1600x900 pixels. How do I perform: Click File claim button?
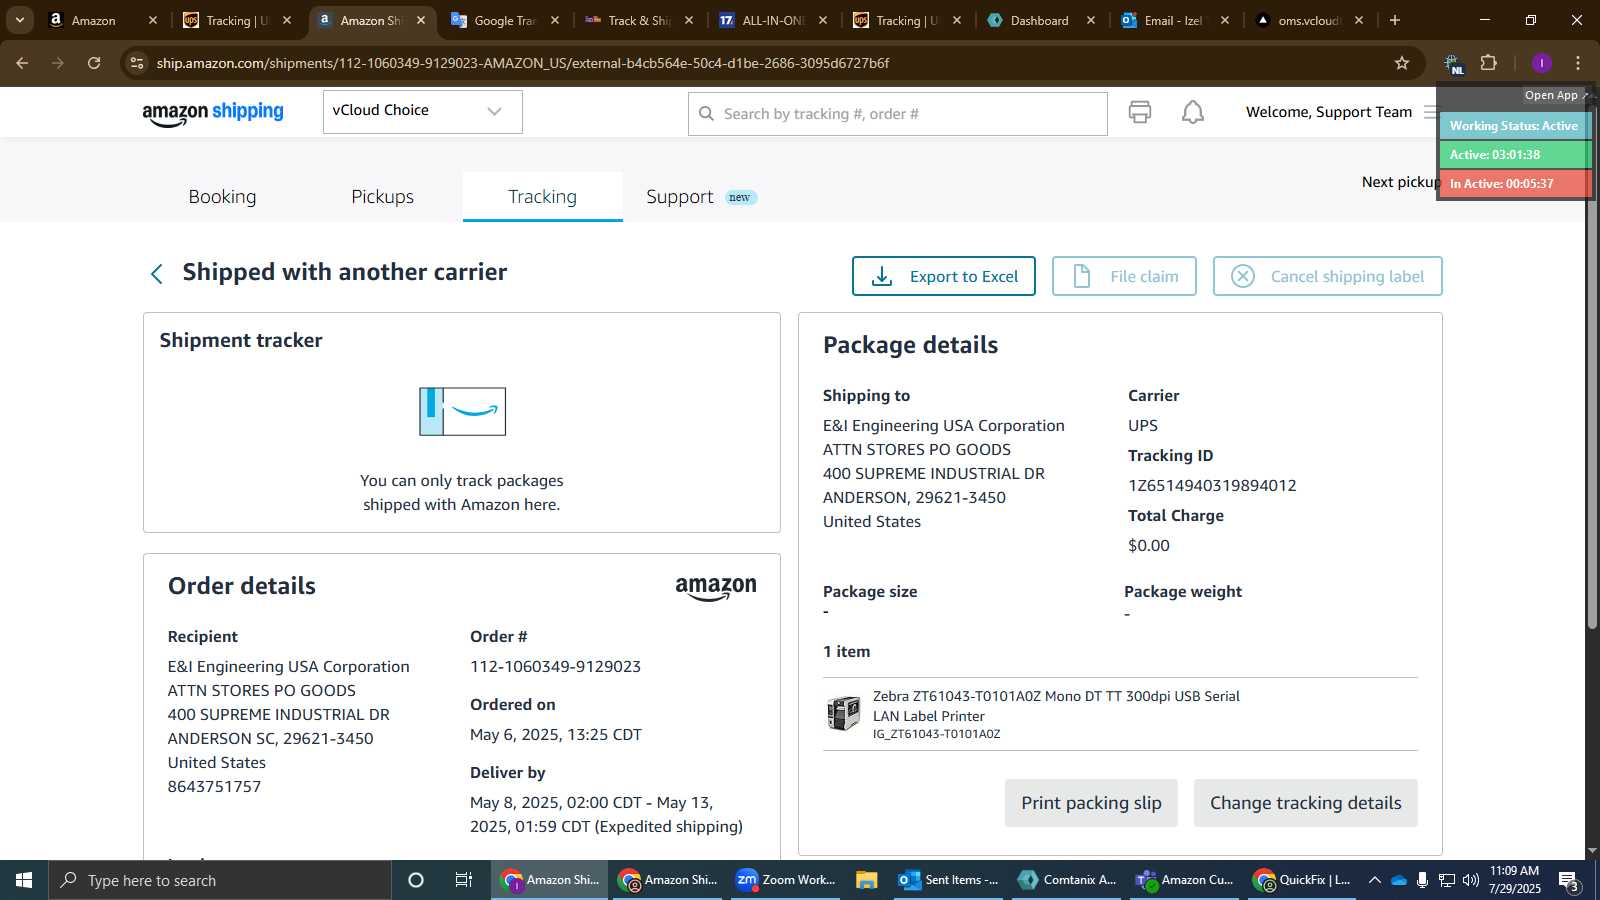1124,276
